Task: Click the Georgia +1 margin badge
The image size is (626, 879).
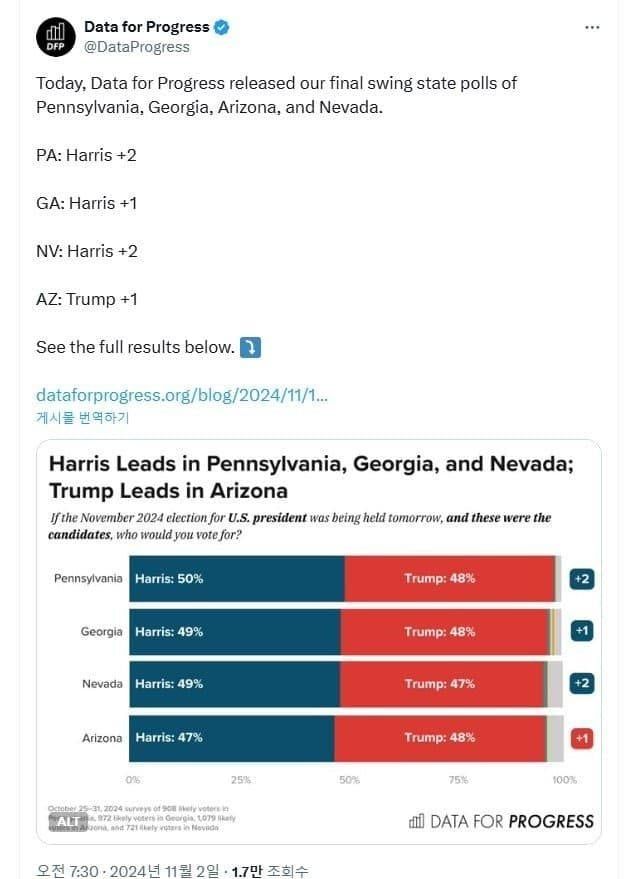Action: 582,631
